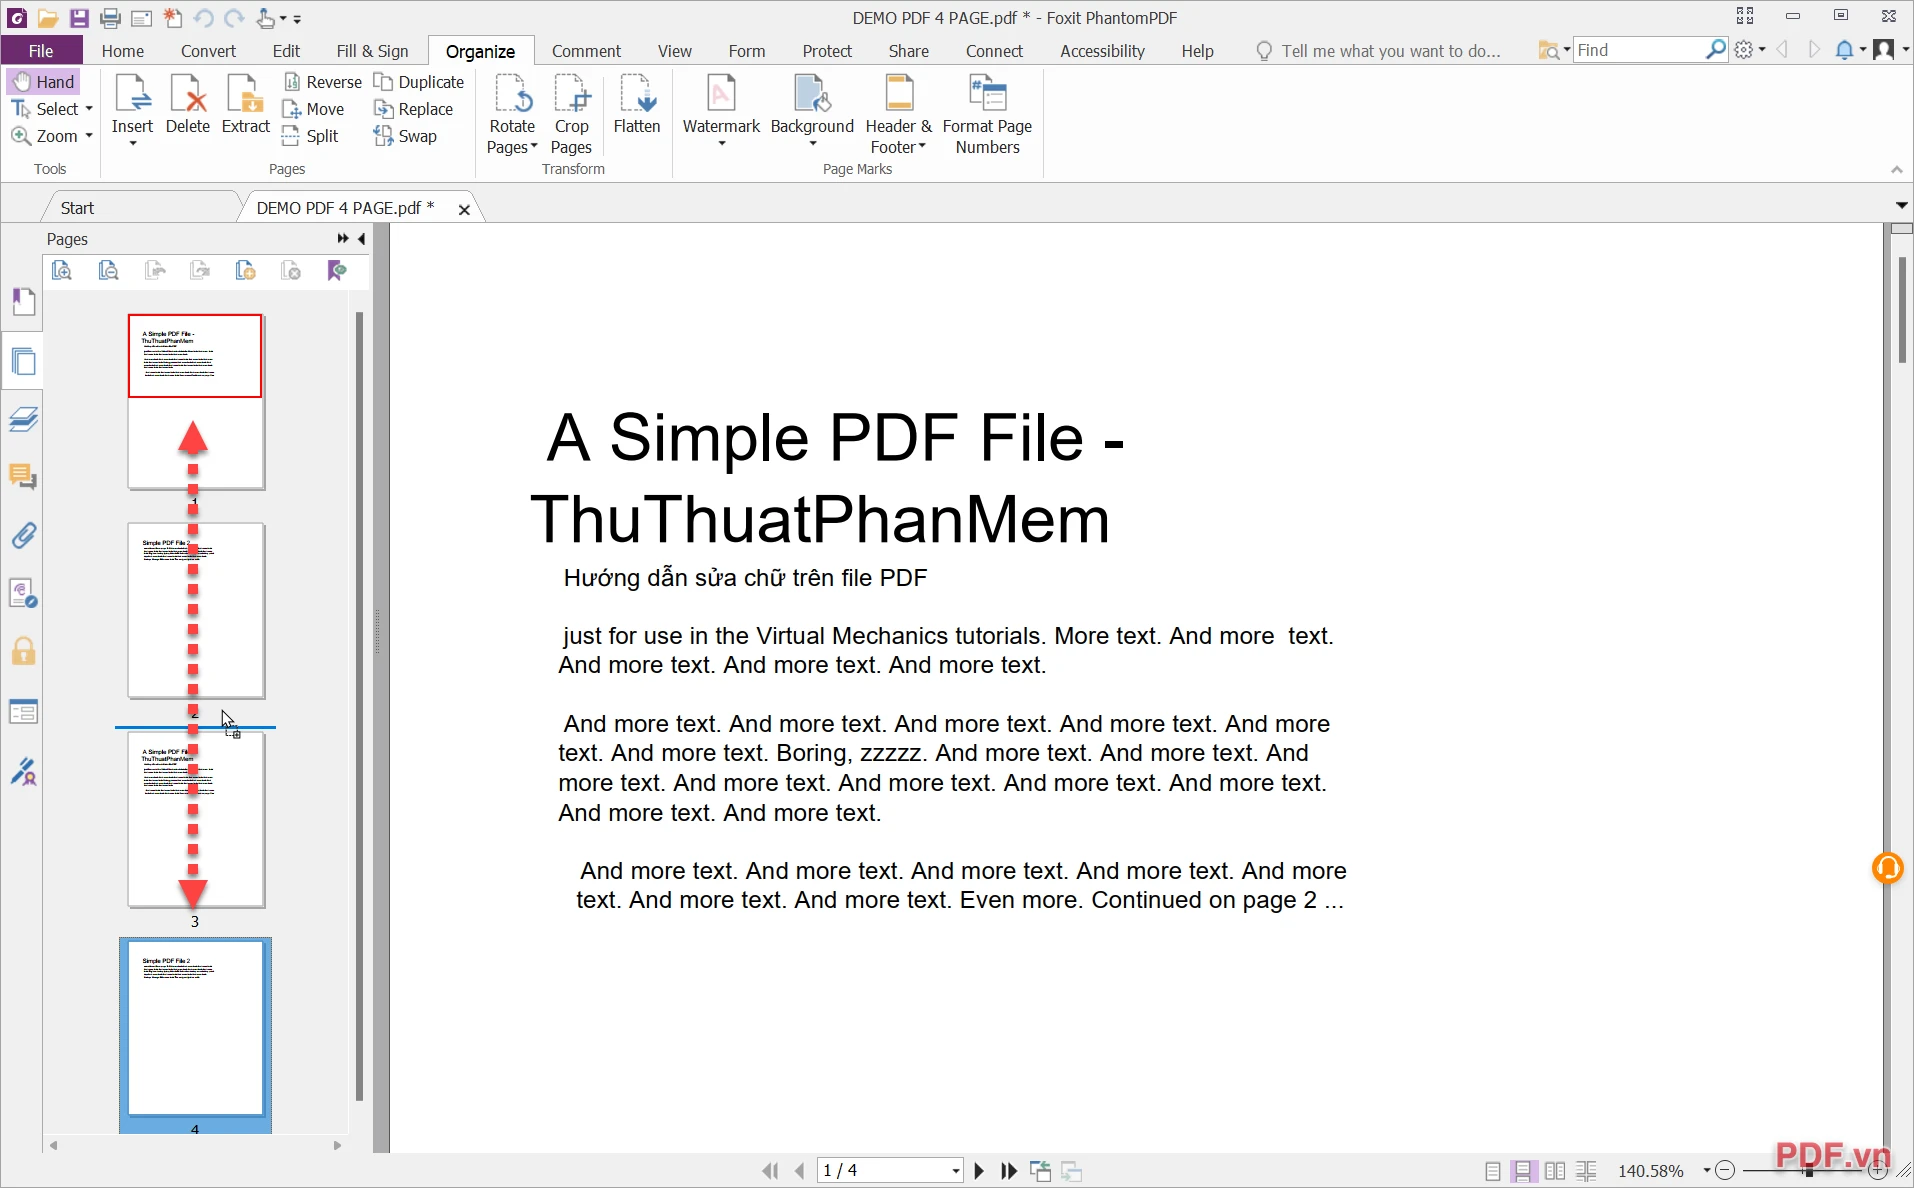1914x1188 pixels.
Task: Expand the Background dropdown
Action: [x=812, y=144]
